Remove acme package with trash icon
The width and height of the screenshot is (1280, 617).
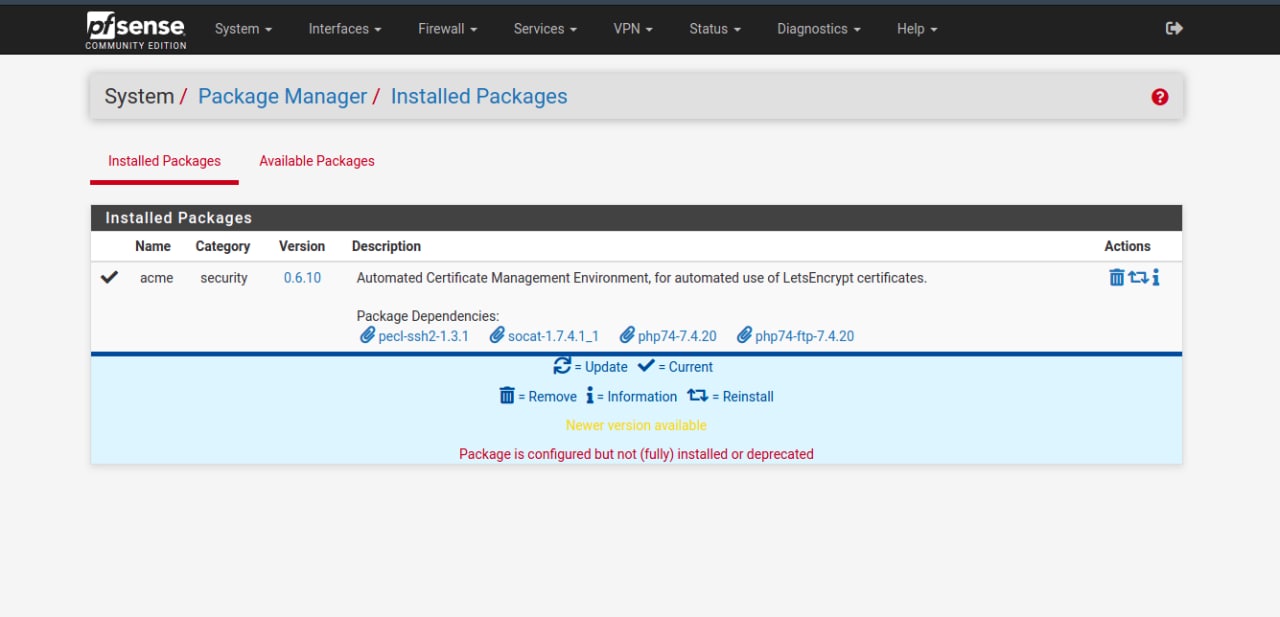(x=1117, y=277)
